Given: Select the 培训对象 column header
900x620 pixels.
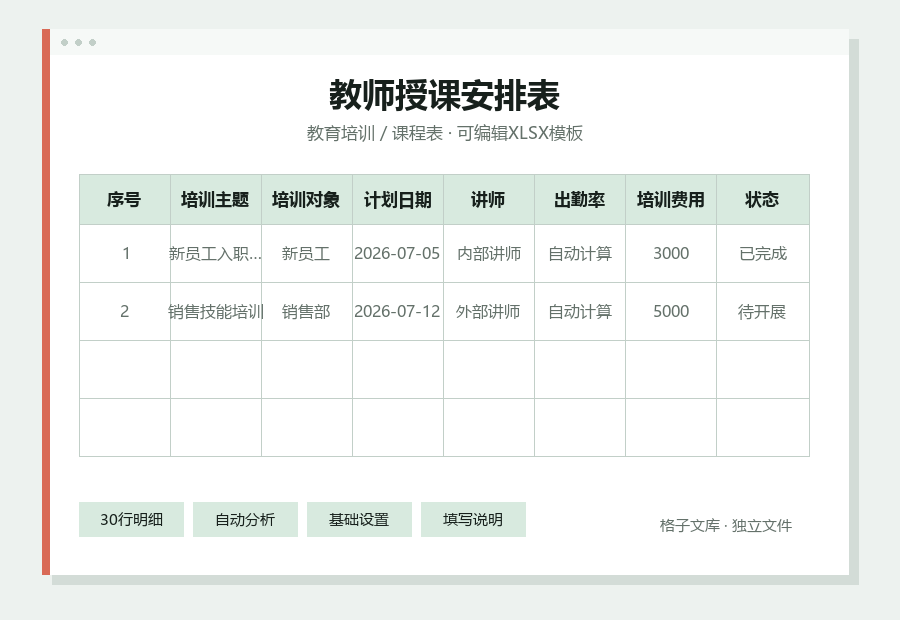Looking at the screenshot, I should pyautogui.click(x=307, y=200).
